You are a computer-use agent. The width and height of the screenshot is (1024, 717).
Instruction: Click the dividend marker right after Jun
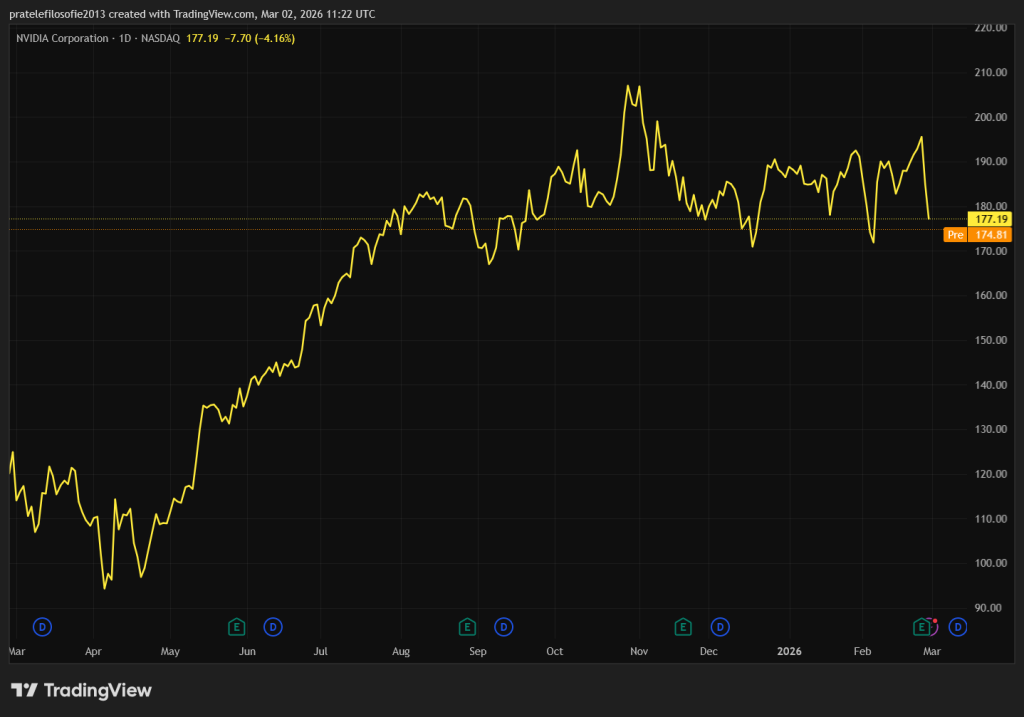(272, 627)
